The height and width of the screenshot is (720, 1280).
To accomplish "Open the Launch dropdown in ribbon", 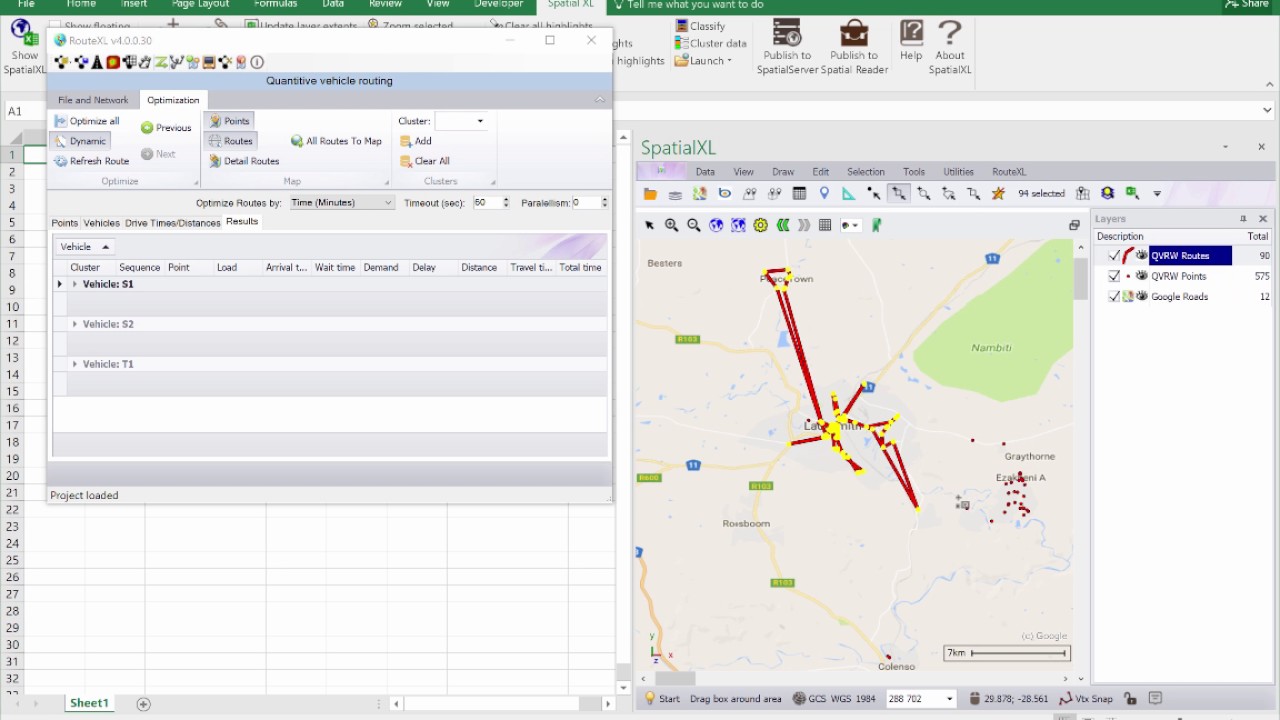I will click(704, 60).
